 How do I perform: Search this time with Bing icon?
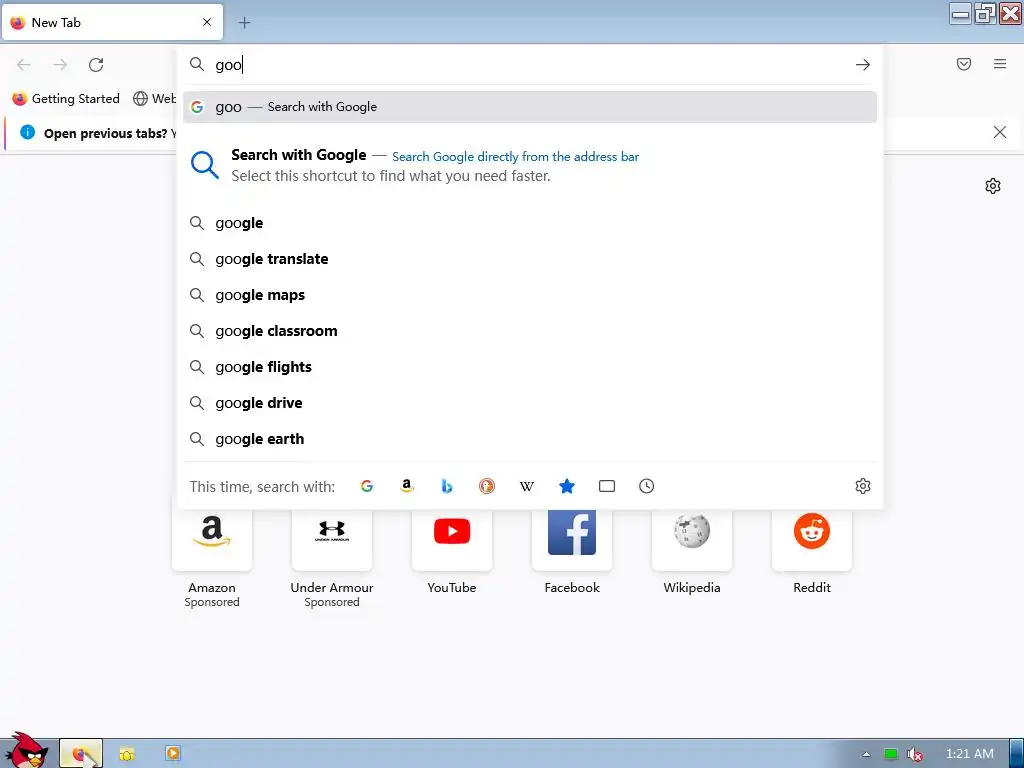tap(447, 487)
